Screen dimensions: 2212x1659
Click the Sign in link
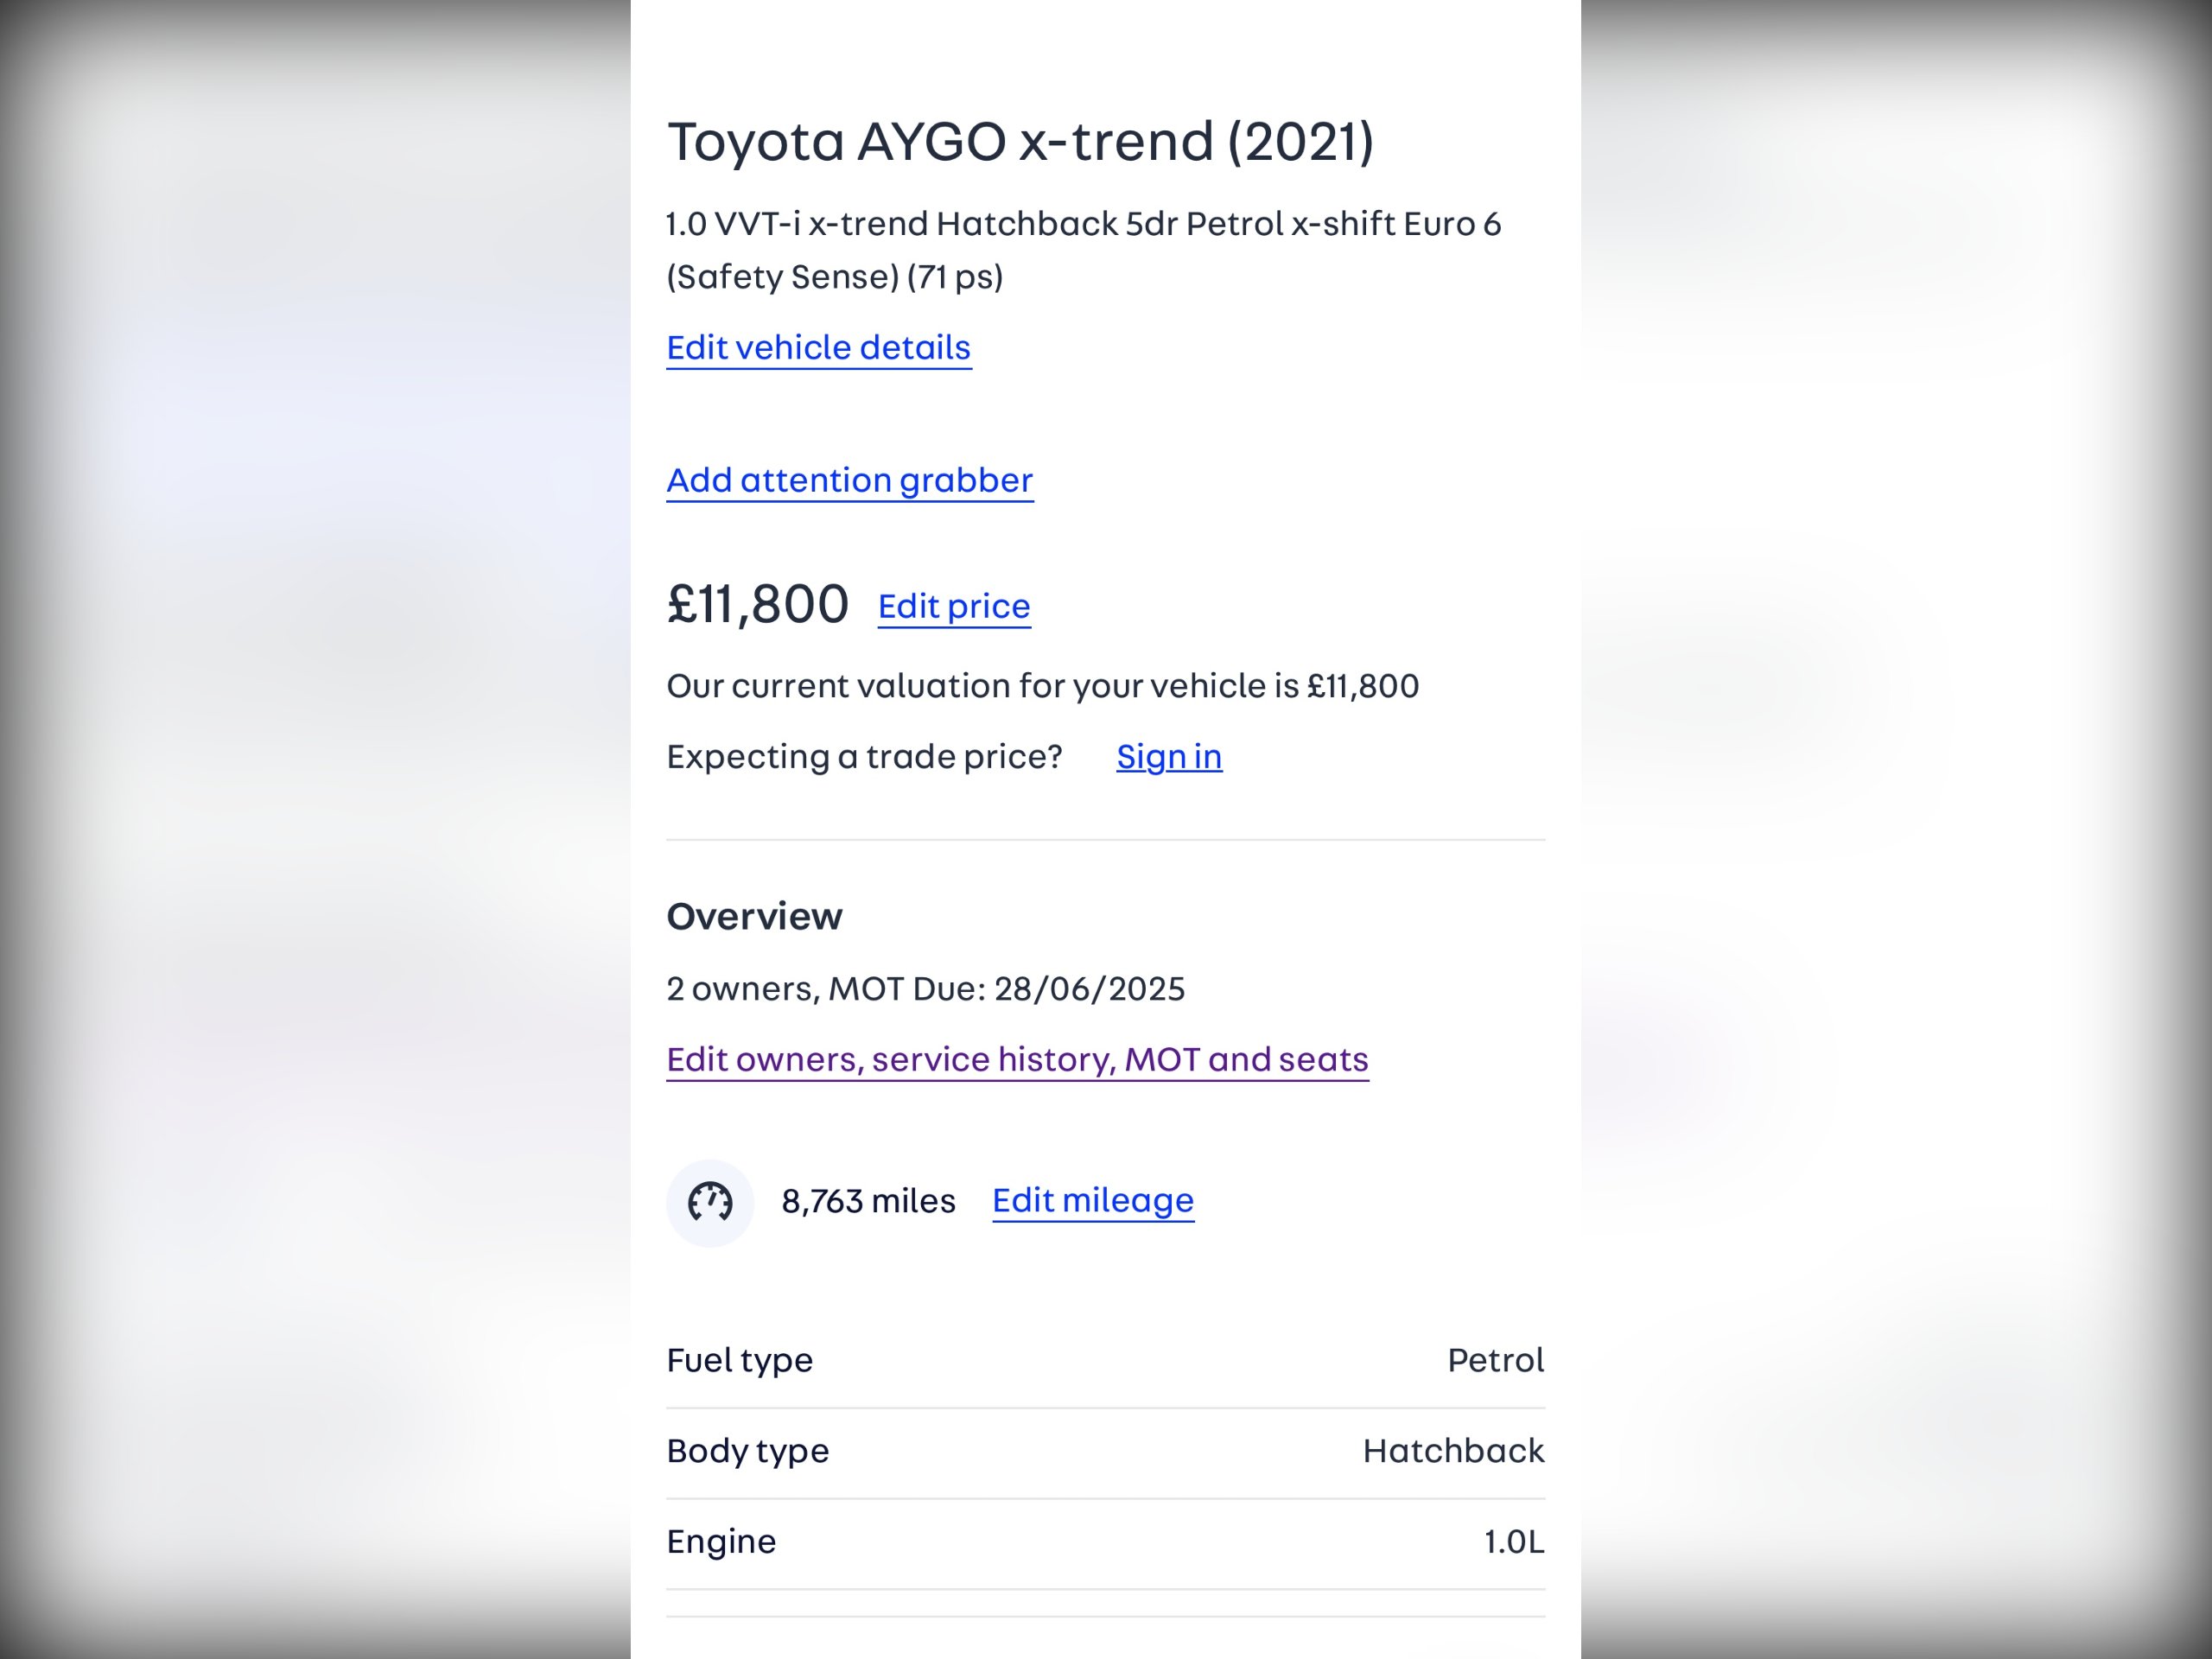[1169, 757]
